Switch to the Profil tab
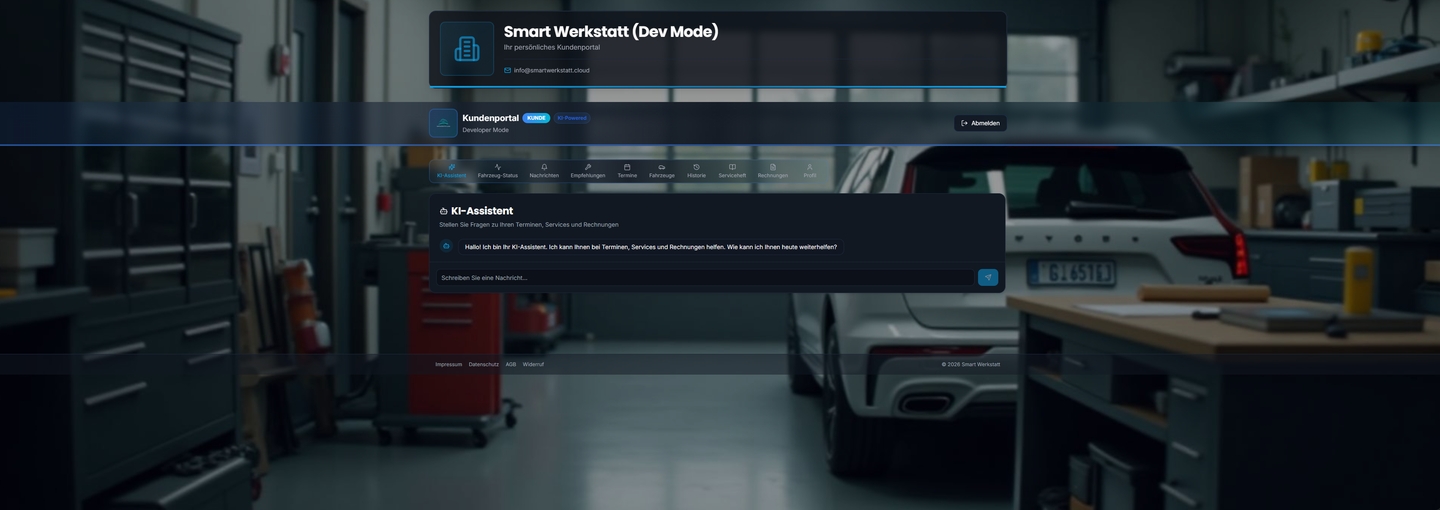 [x=810, y=171]
